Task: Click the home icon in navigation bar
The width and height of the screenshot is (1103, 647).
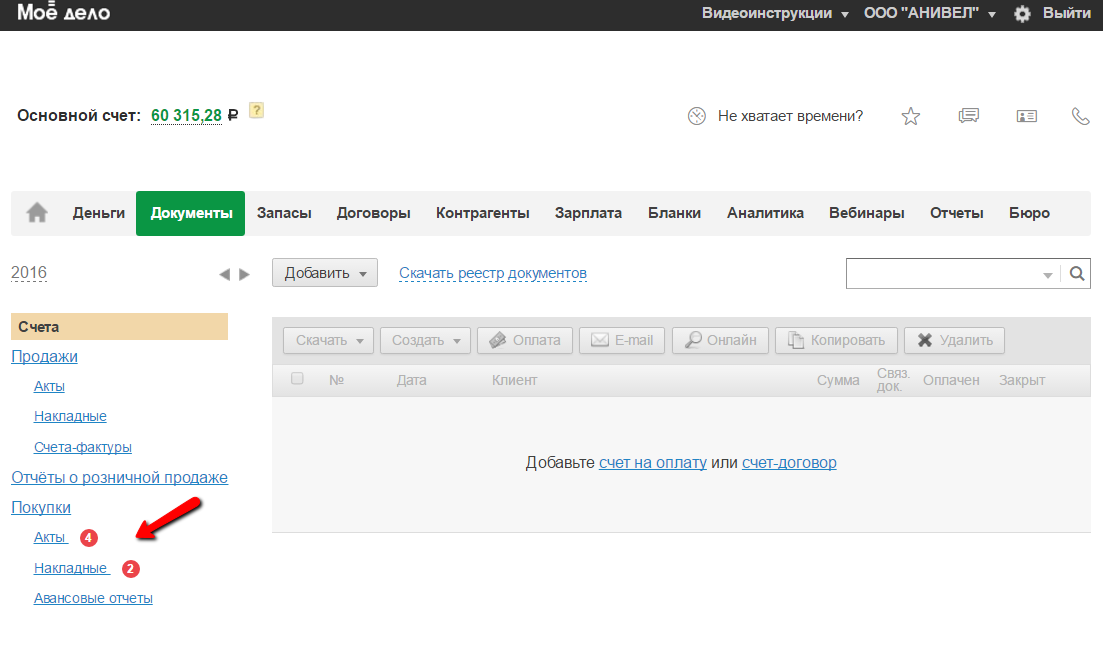Action: click(x=37, y=213)
